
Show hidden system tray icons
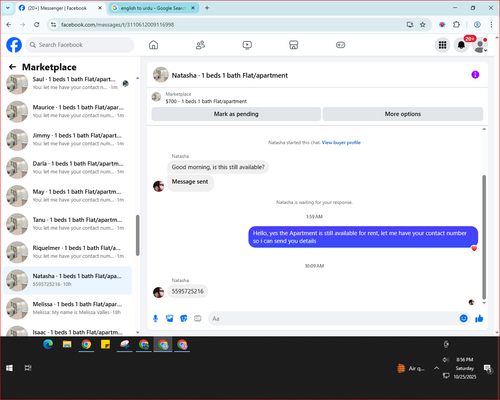[436, 368]
